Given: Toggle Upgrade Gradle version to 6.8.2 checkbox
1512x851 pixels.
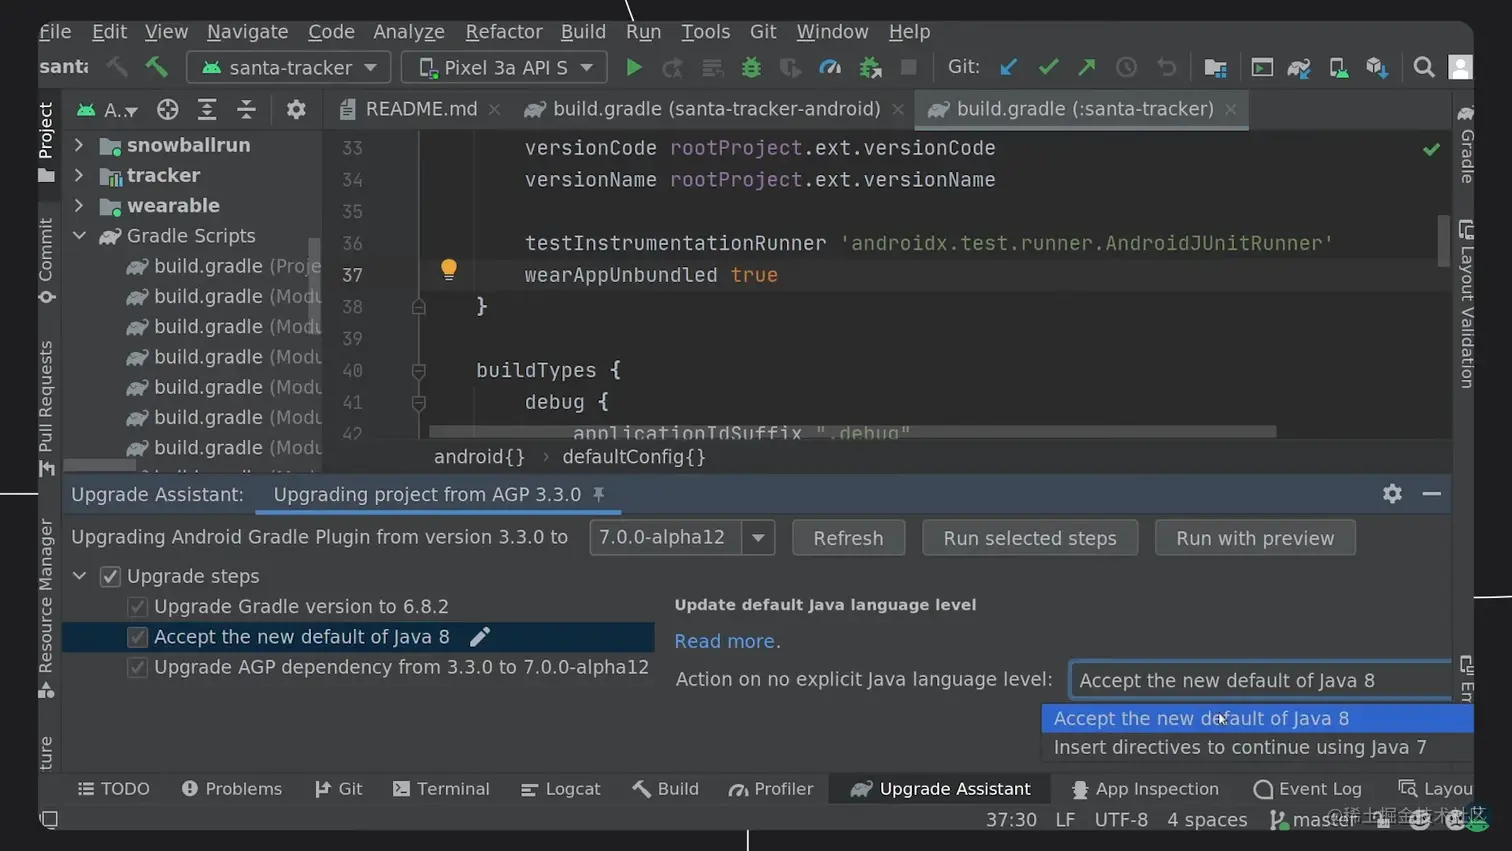Looking at the screenshot, I should (x=137, y=606).
